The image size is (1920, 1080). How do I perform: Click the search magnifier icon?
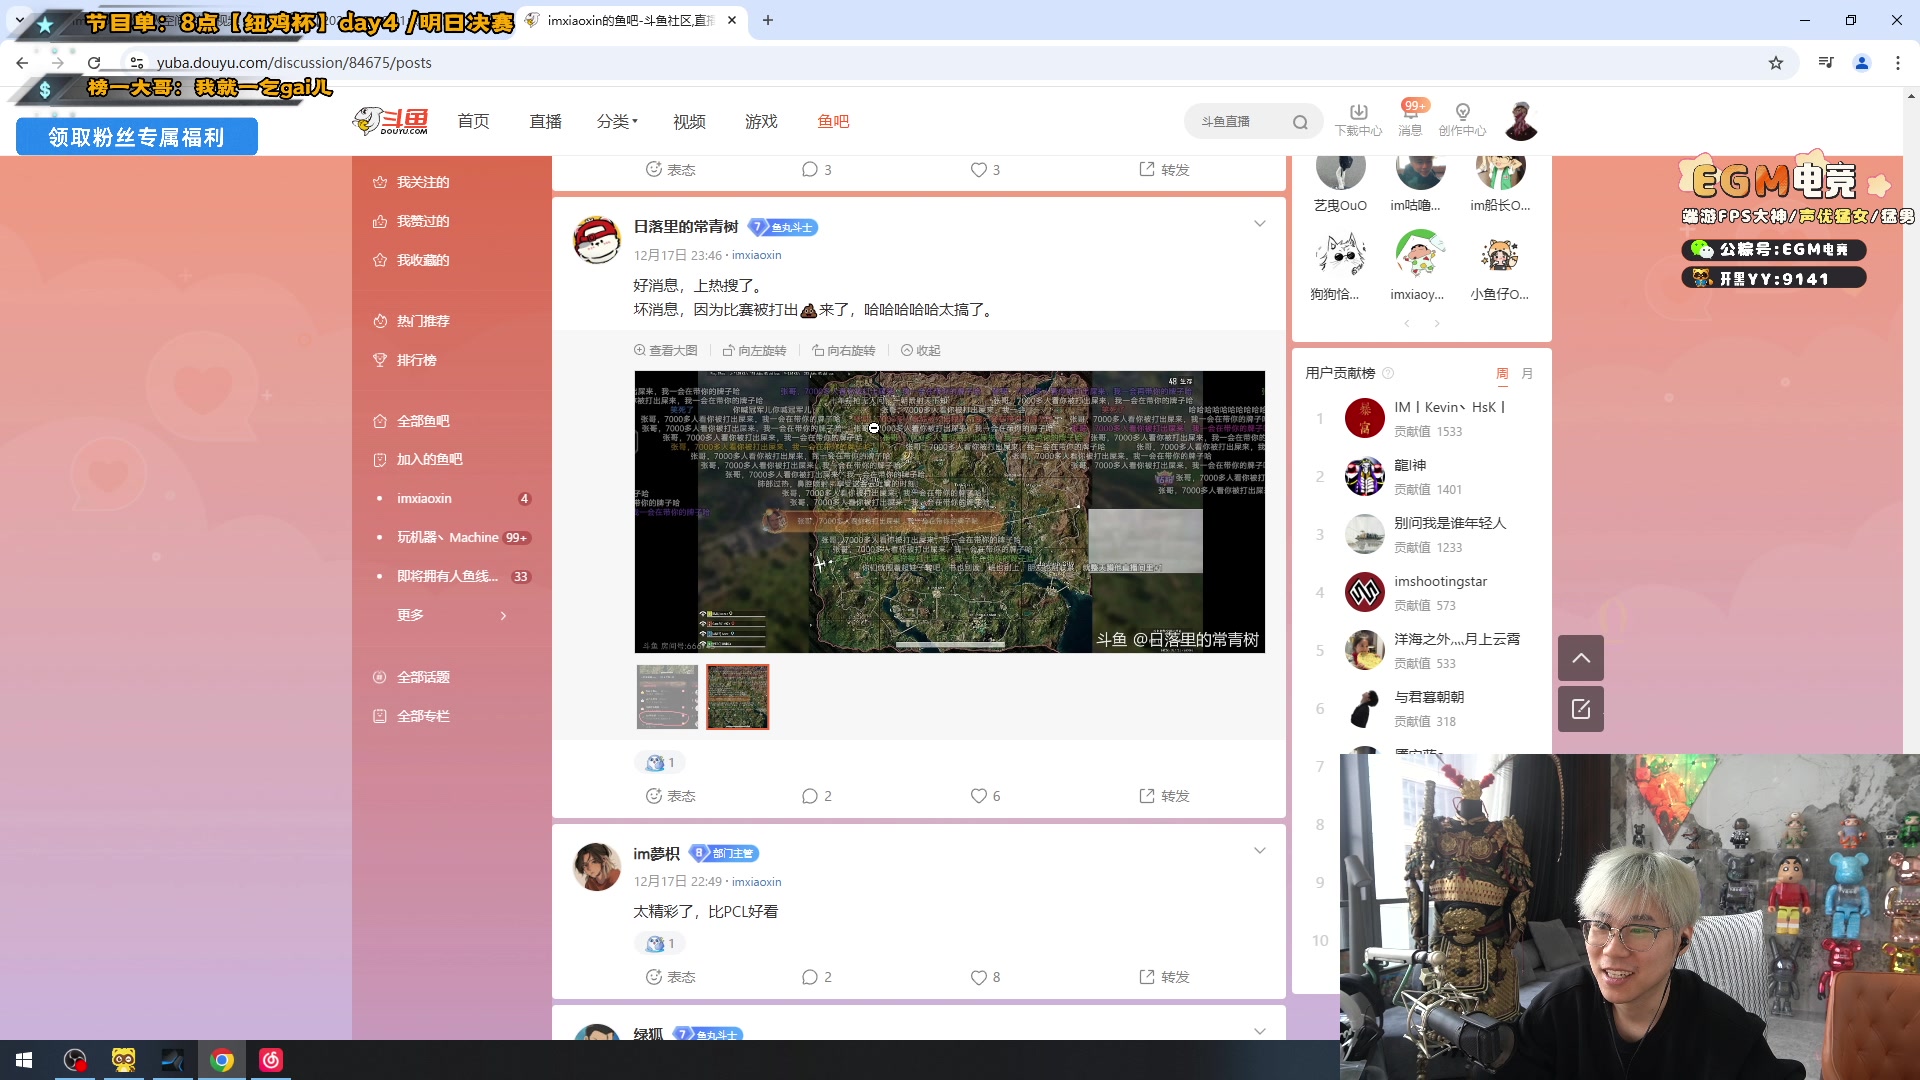tap(1299, 121)
